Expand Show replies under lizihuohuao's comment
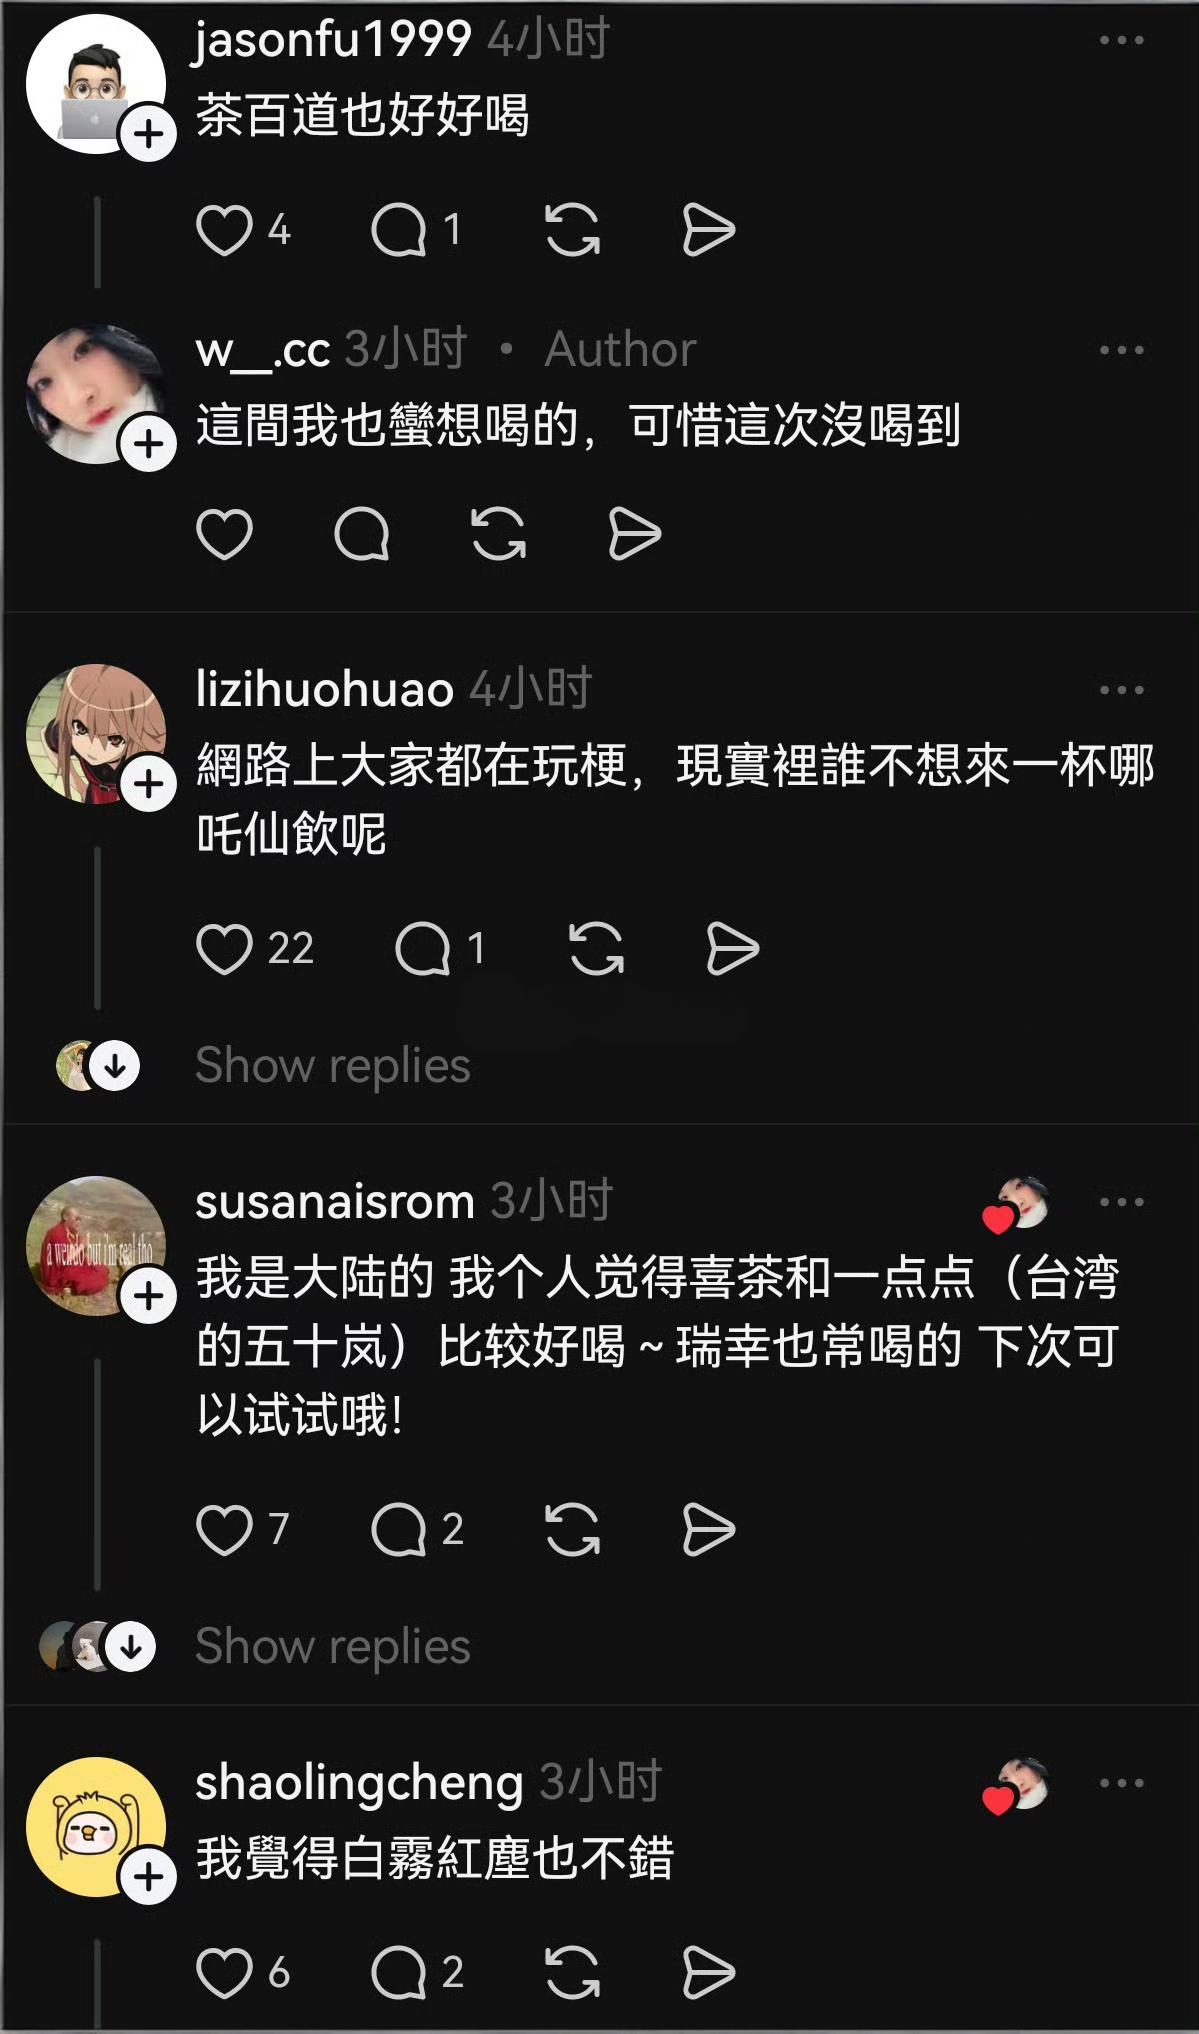This screenshot has width=1199, height=2034. 333,1065
